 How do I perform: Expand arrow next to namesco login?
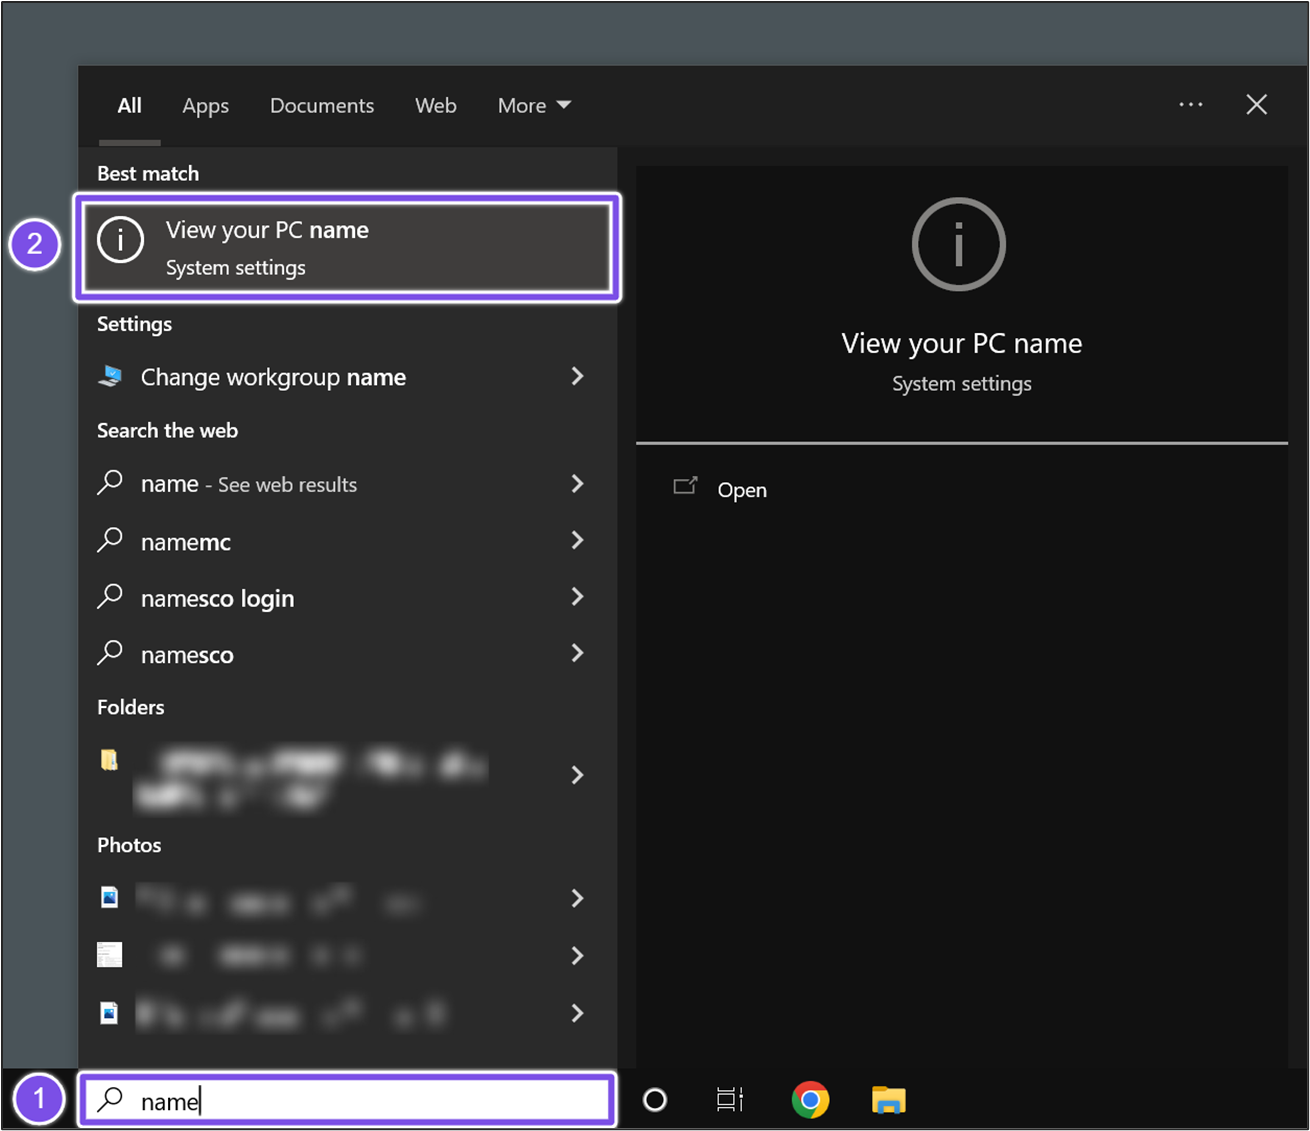(577, 597)
